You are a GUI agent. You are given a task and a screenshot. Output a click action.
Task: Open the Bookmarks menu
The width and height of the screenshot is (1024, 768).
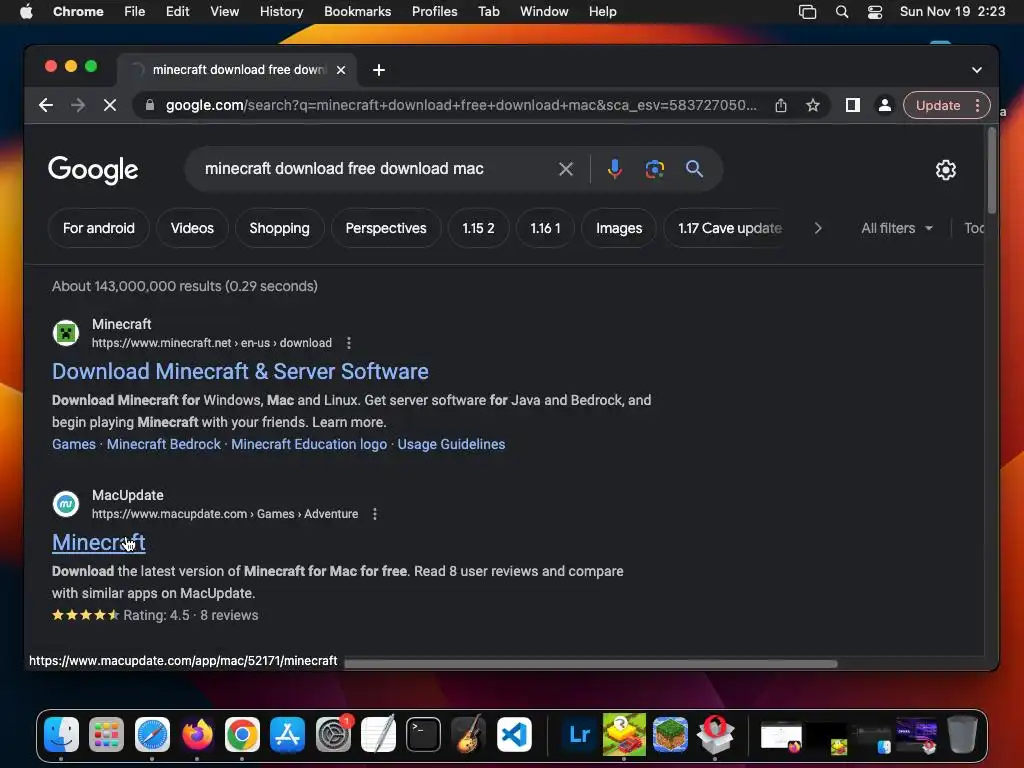coord(357,12)
